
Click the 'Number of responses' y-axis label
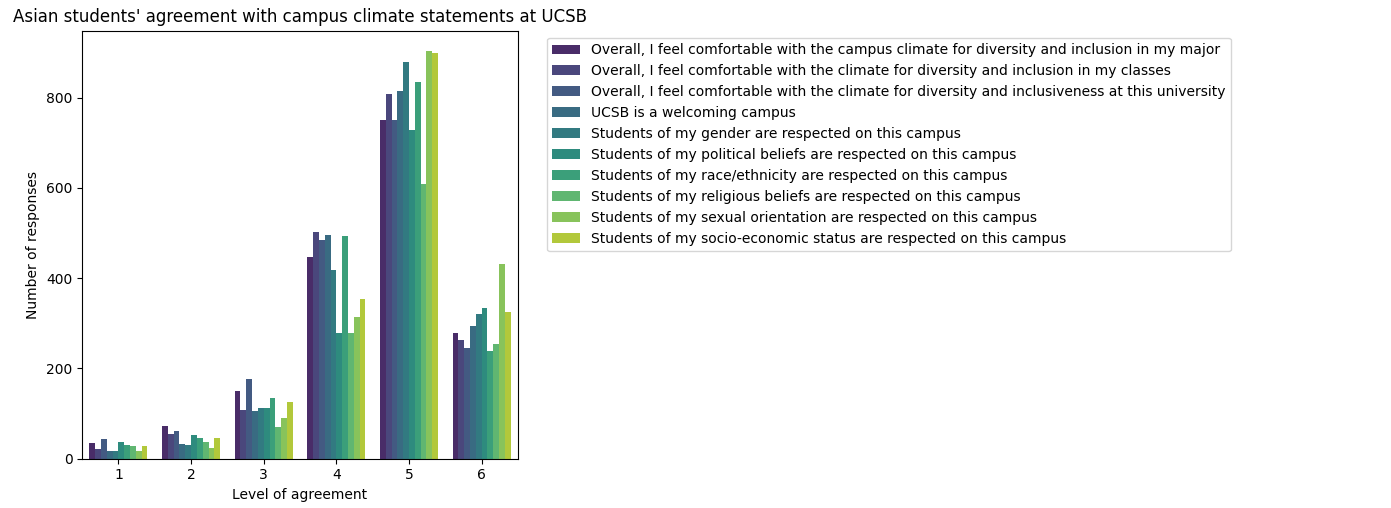32,245
